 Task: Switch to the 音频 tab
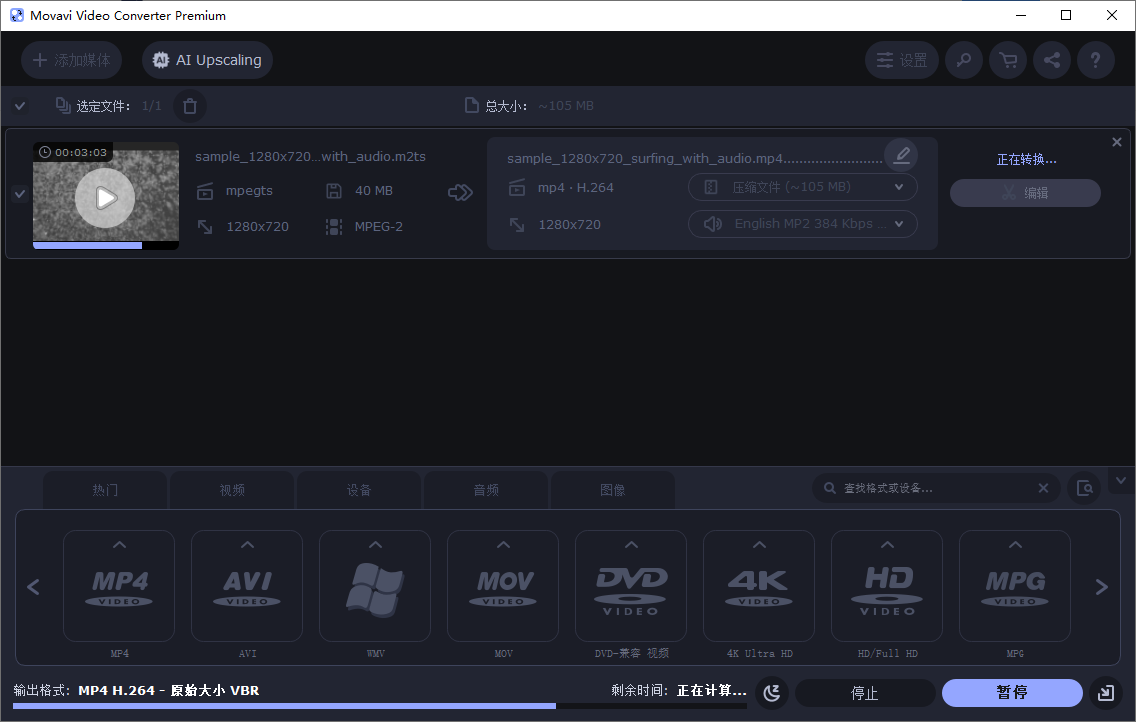pos(486,490)
